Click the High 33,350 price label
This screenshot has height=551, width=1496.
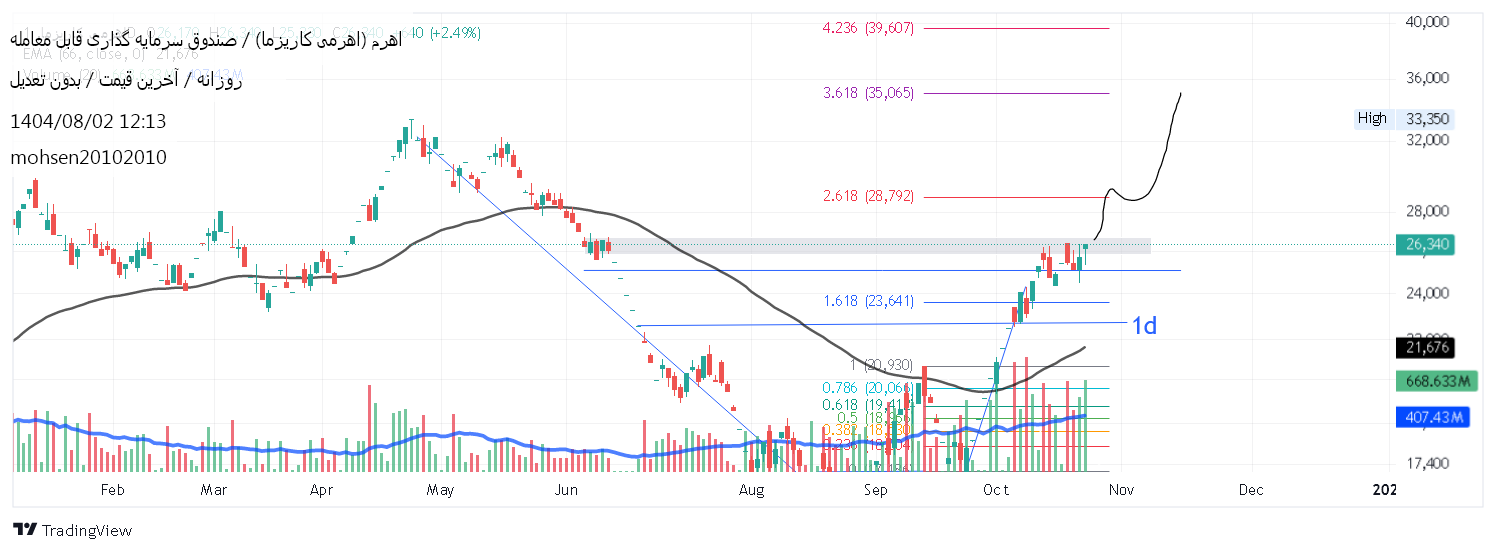(1403, 118)
